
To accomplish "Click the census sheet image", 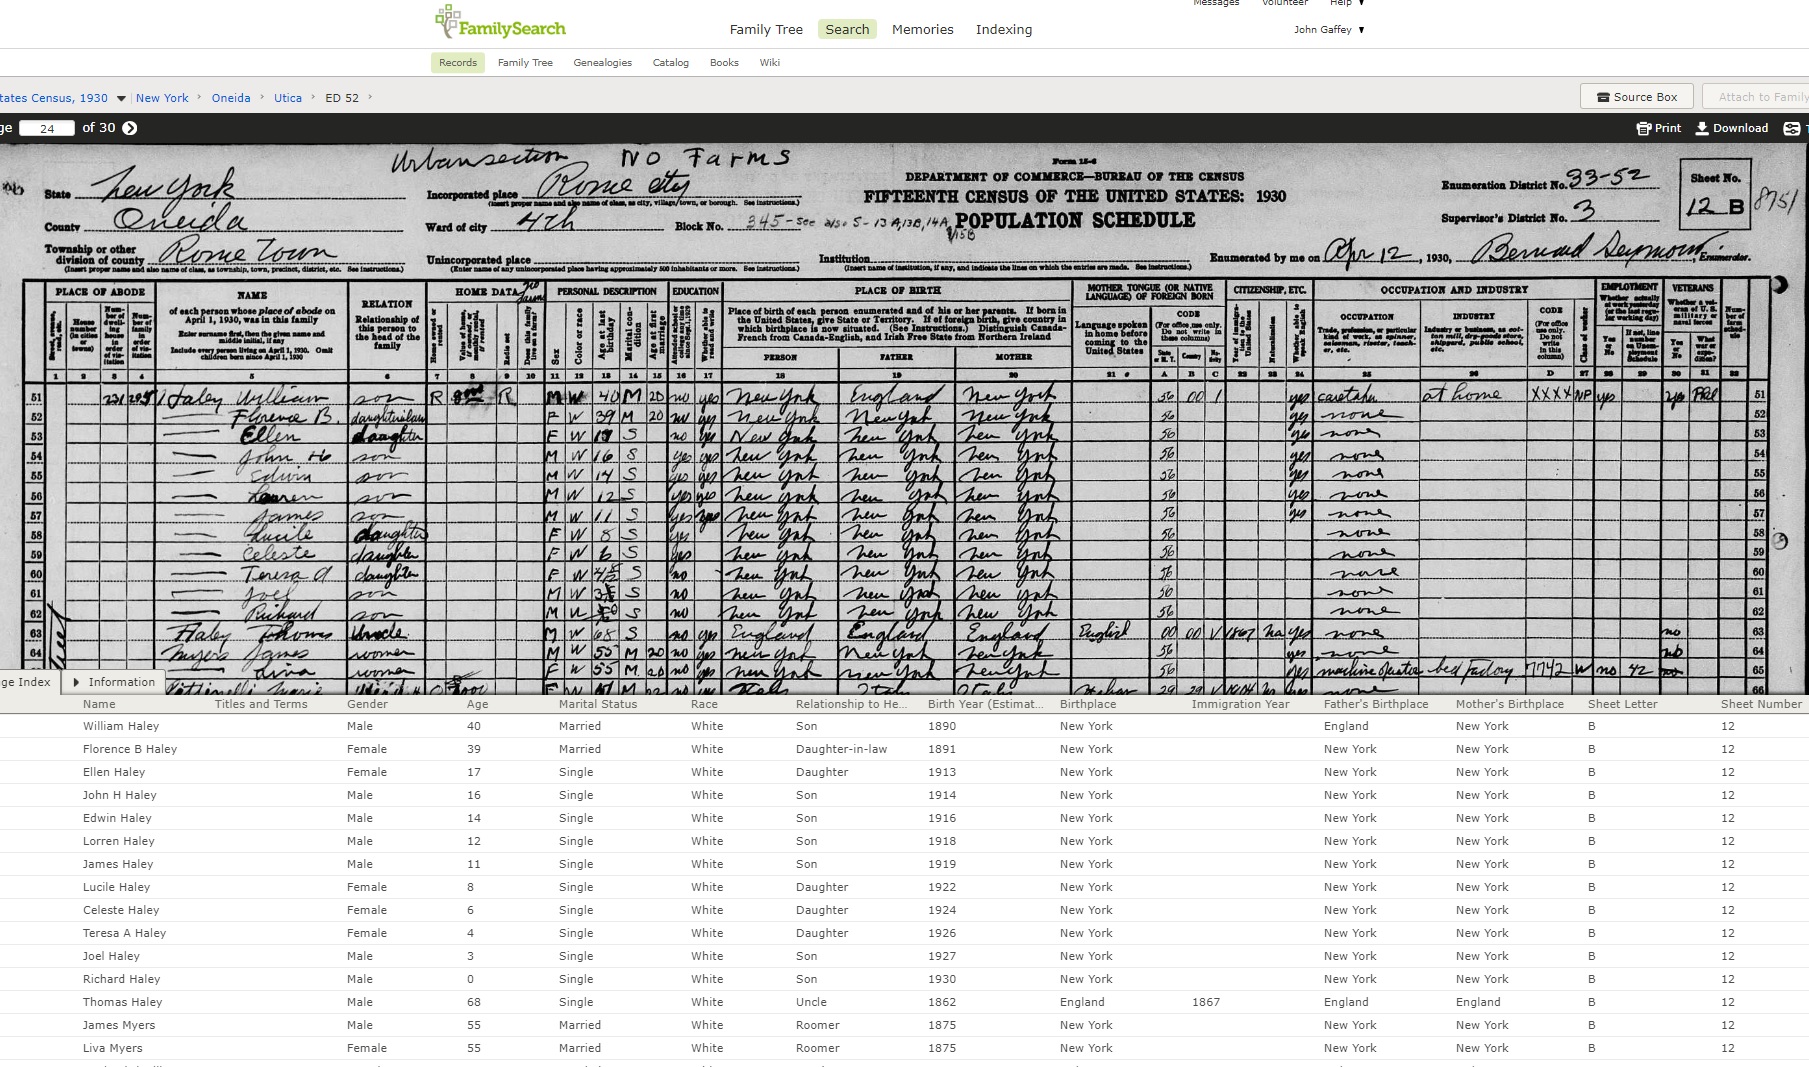I will point(904,420).
